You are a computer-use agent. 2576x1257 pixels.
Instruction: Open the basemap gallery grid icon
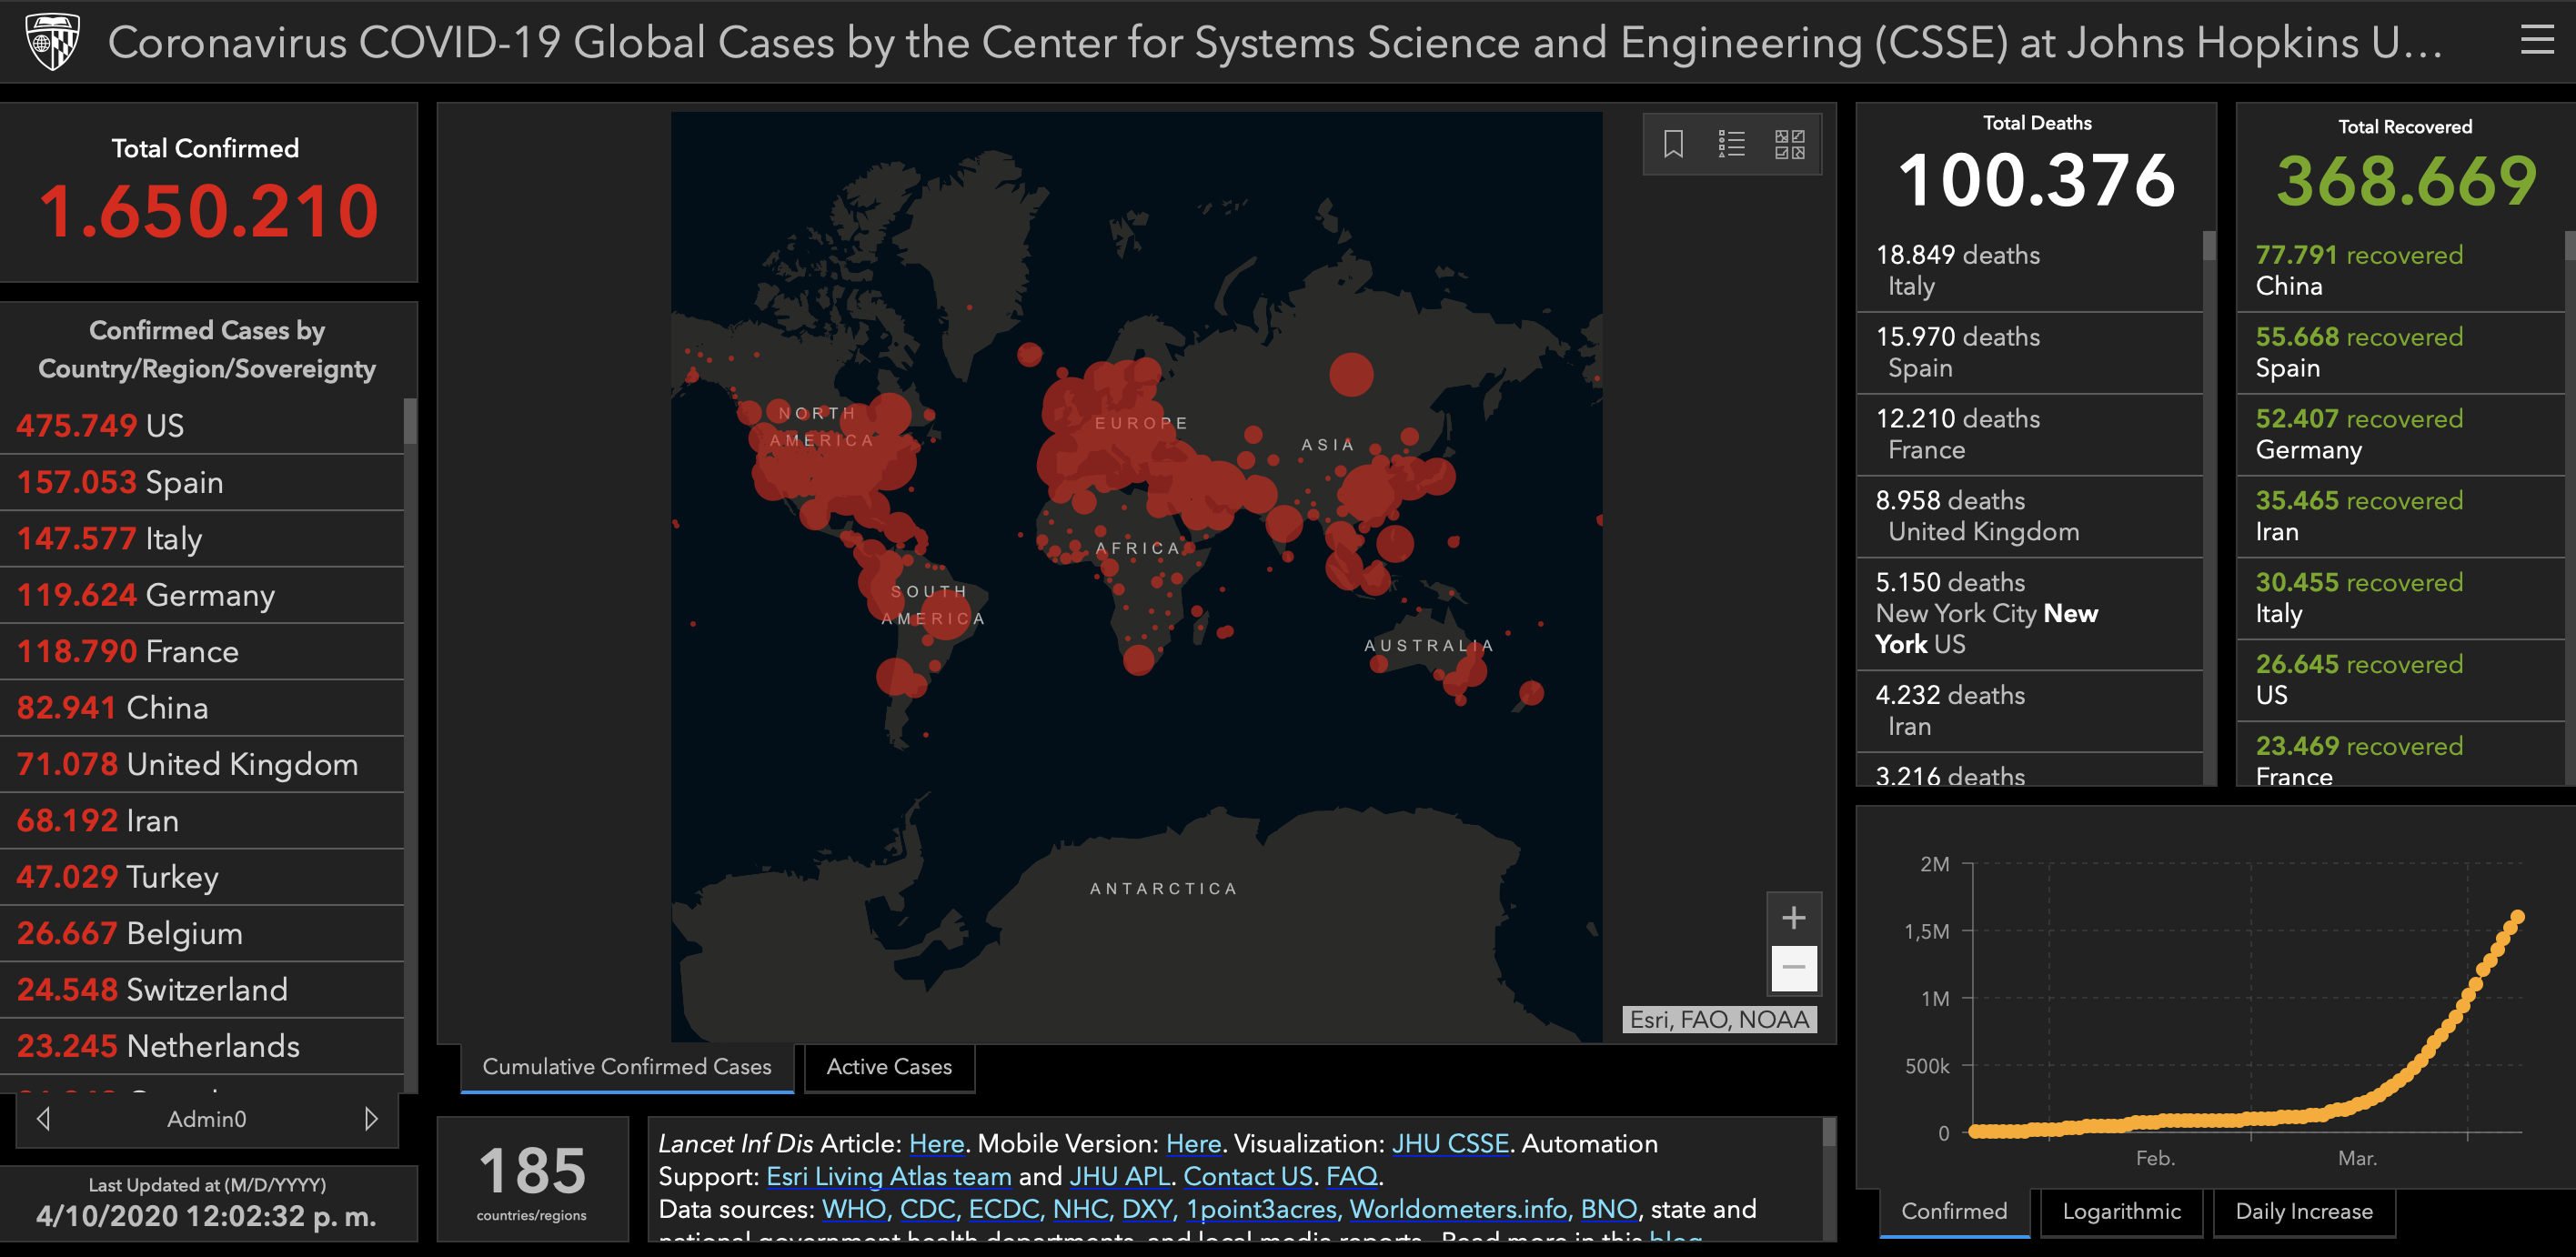pos(1789,144)
